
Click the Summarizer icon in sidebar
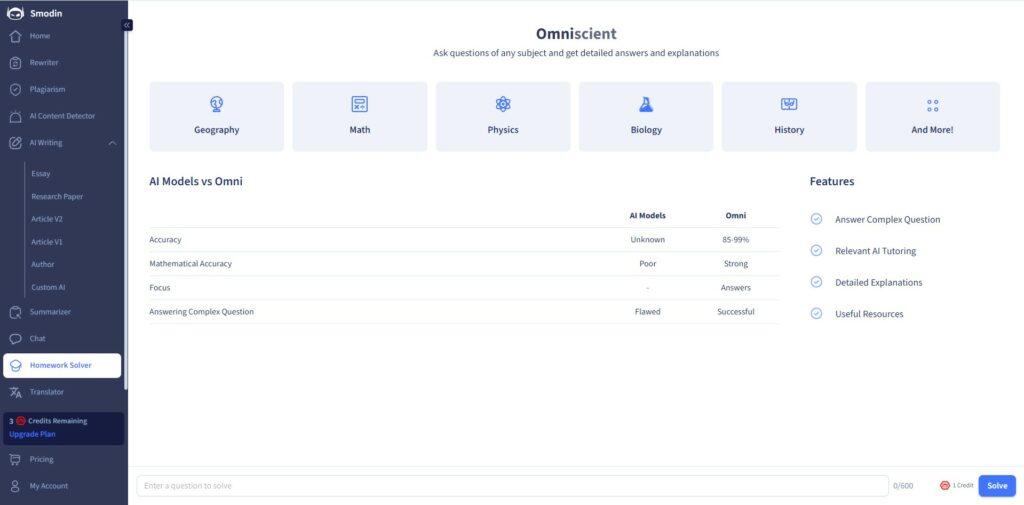click(x=16, y=312)
